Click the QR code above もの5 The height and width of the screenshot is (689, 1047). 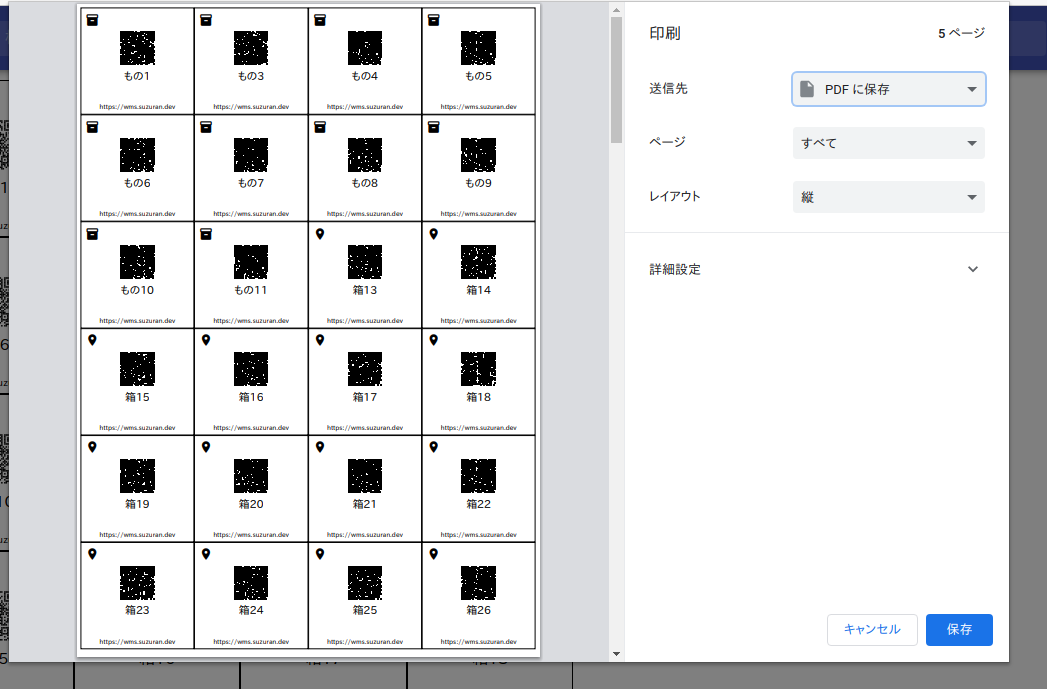pos(479,48)
